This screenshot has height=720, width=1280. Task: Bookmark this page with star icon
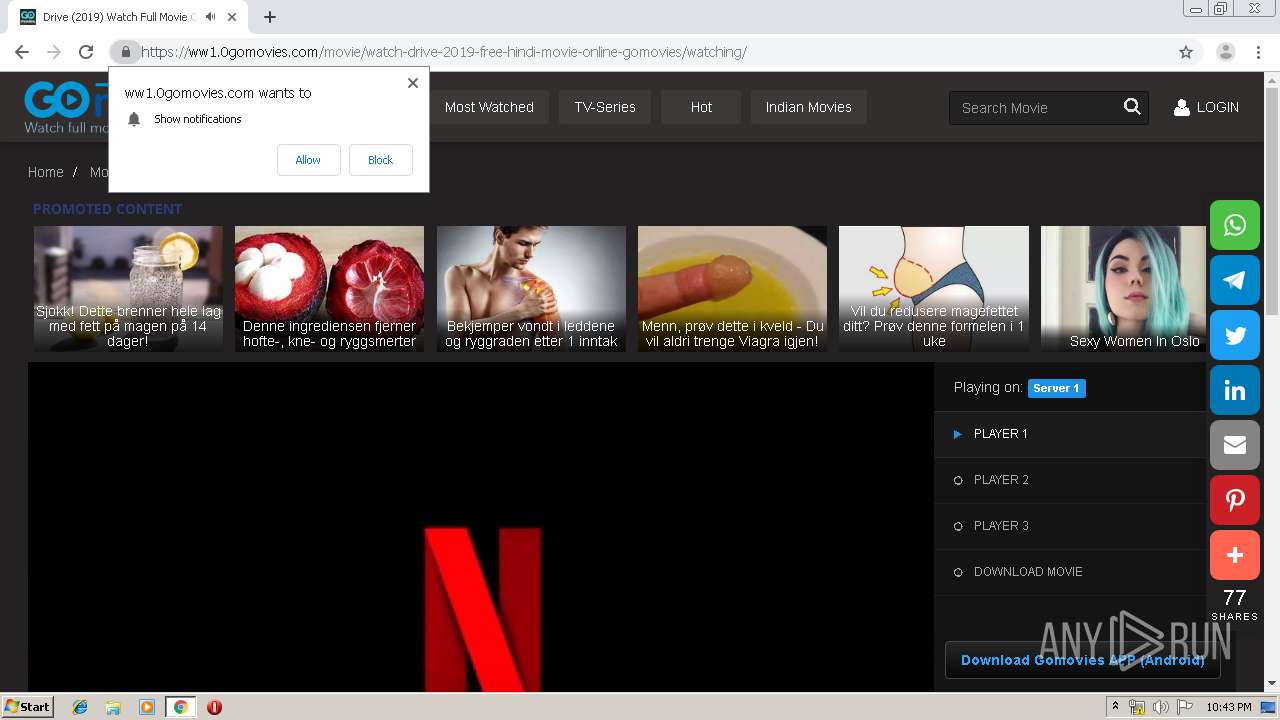(x=1186, y=52)
